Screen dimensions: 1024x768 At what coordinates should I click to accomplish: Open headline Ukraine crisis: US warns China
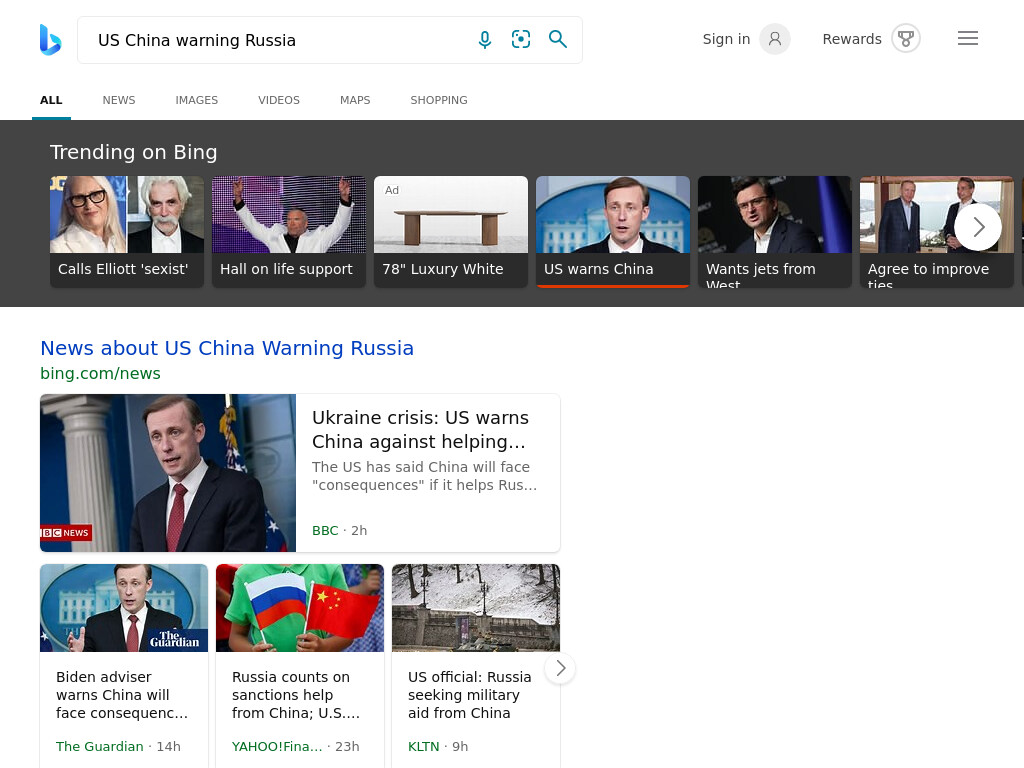(421, 430)
